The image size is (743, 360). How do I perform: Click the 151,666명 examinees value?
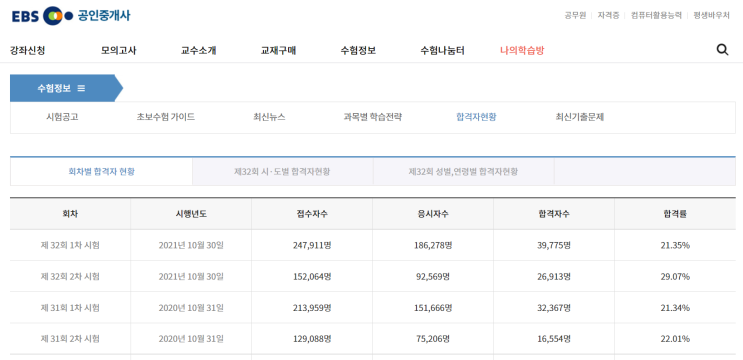(433, 308)
